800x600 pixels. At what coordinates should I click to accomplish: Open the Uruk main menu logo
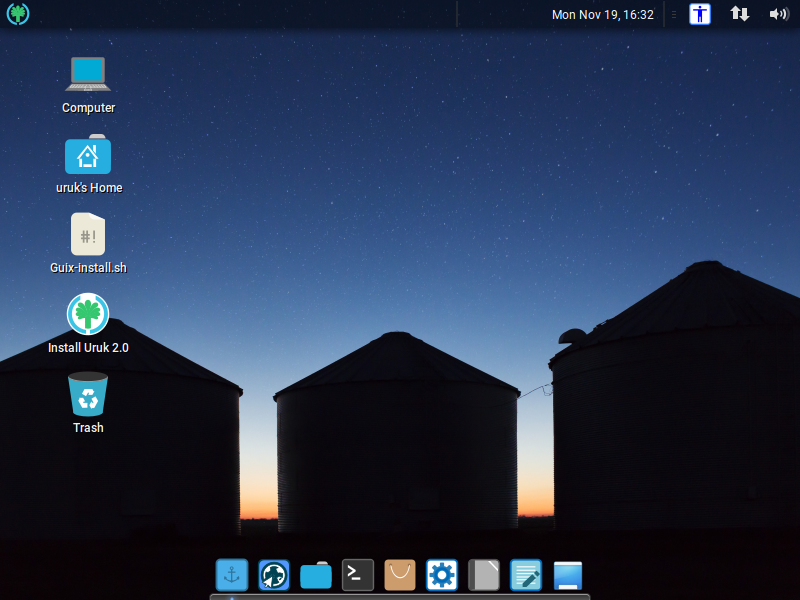[18, 14]
